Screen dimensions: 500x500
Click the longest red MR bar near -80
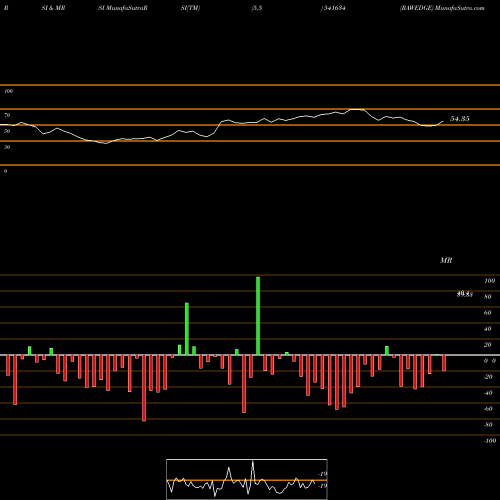(x=144, y=388)
